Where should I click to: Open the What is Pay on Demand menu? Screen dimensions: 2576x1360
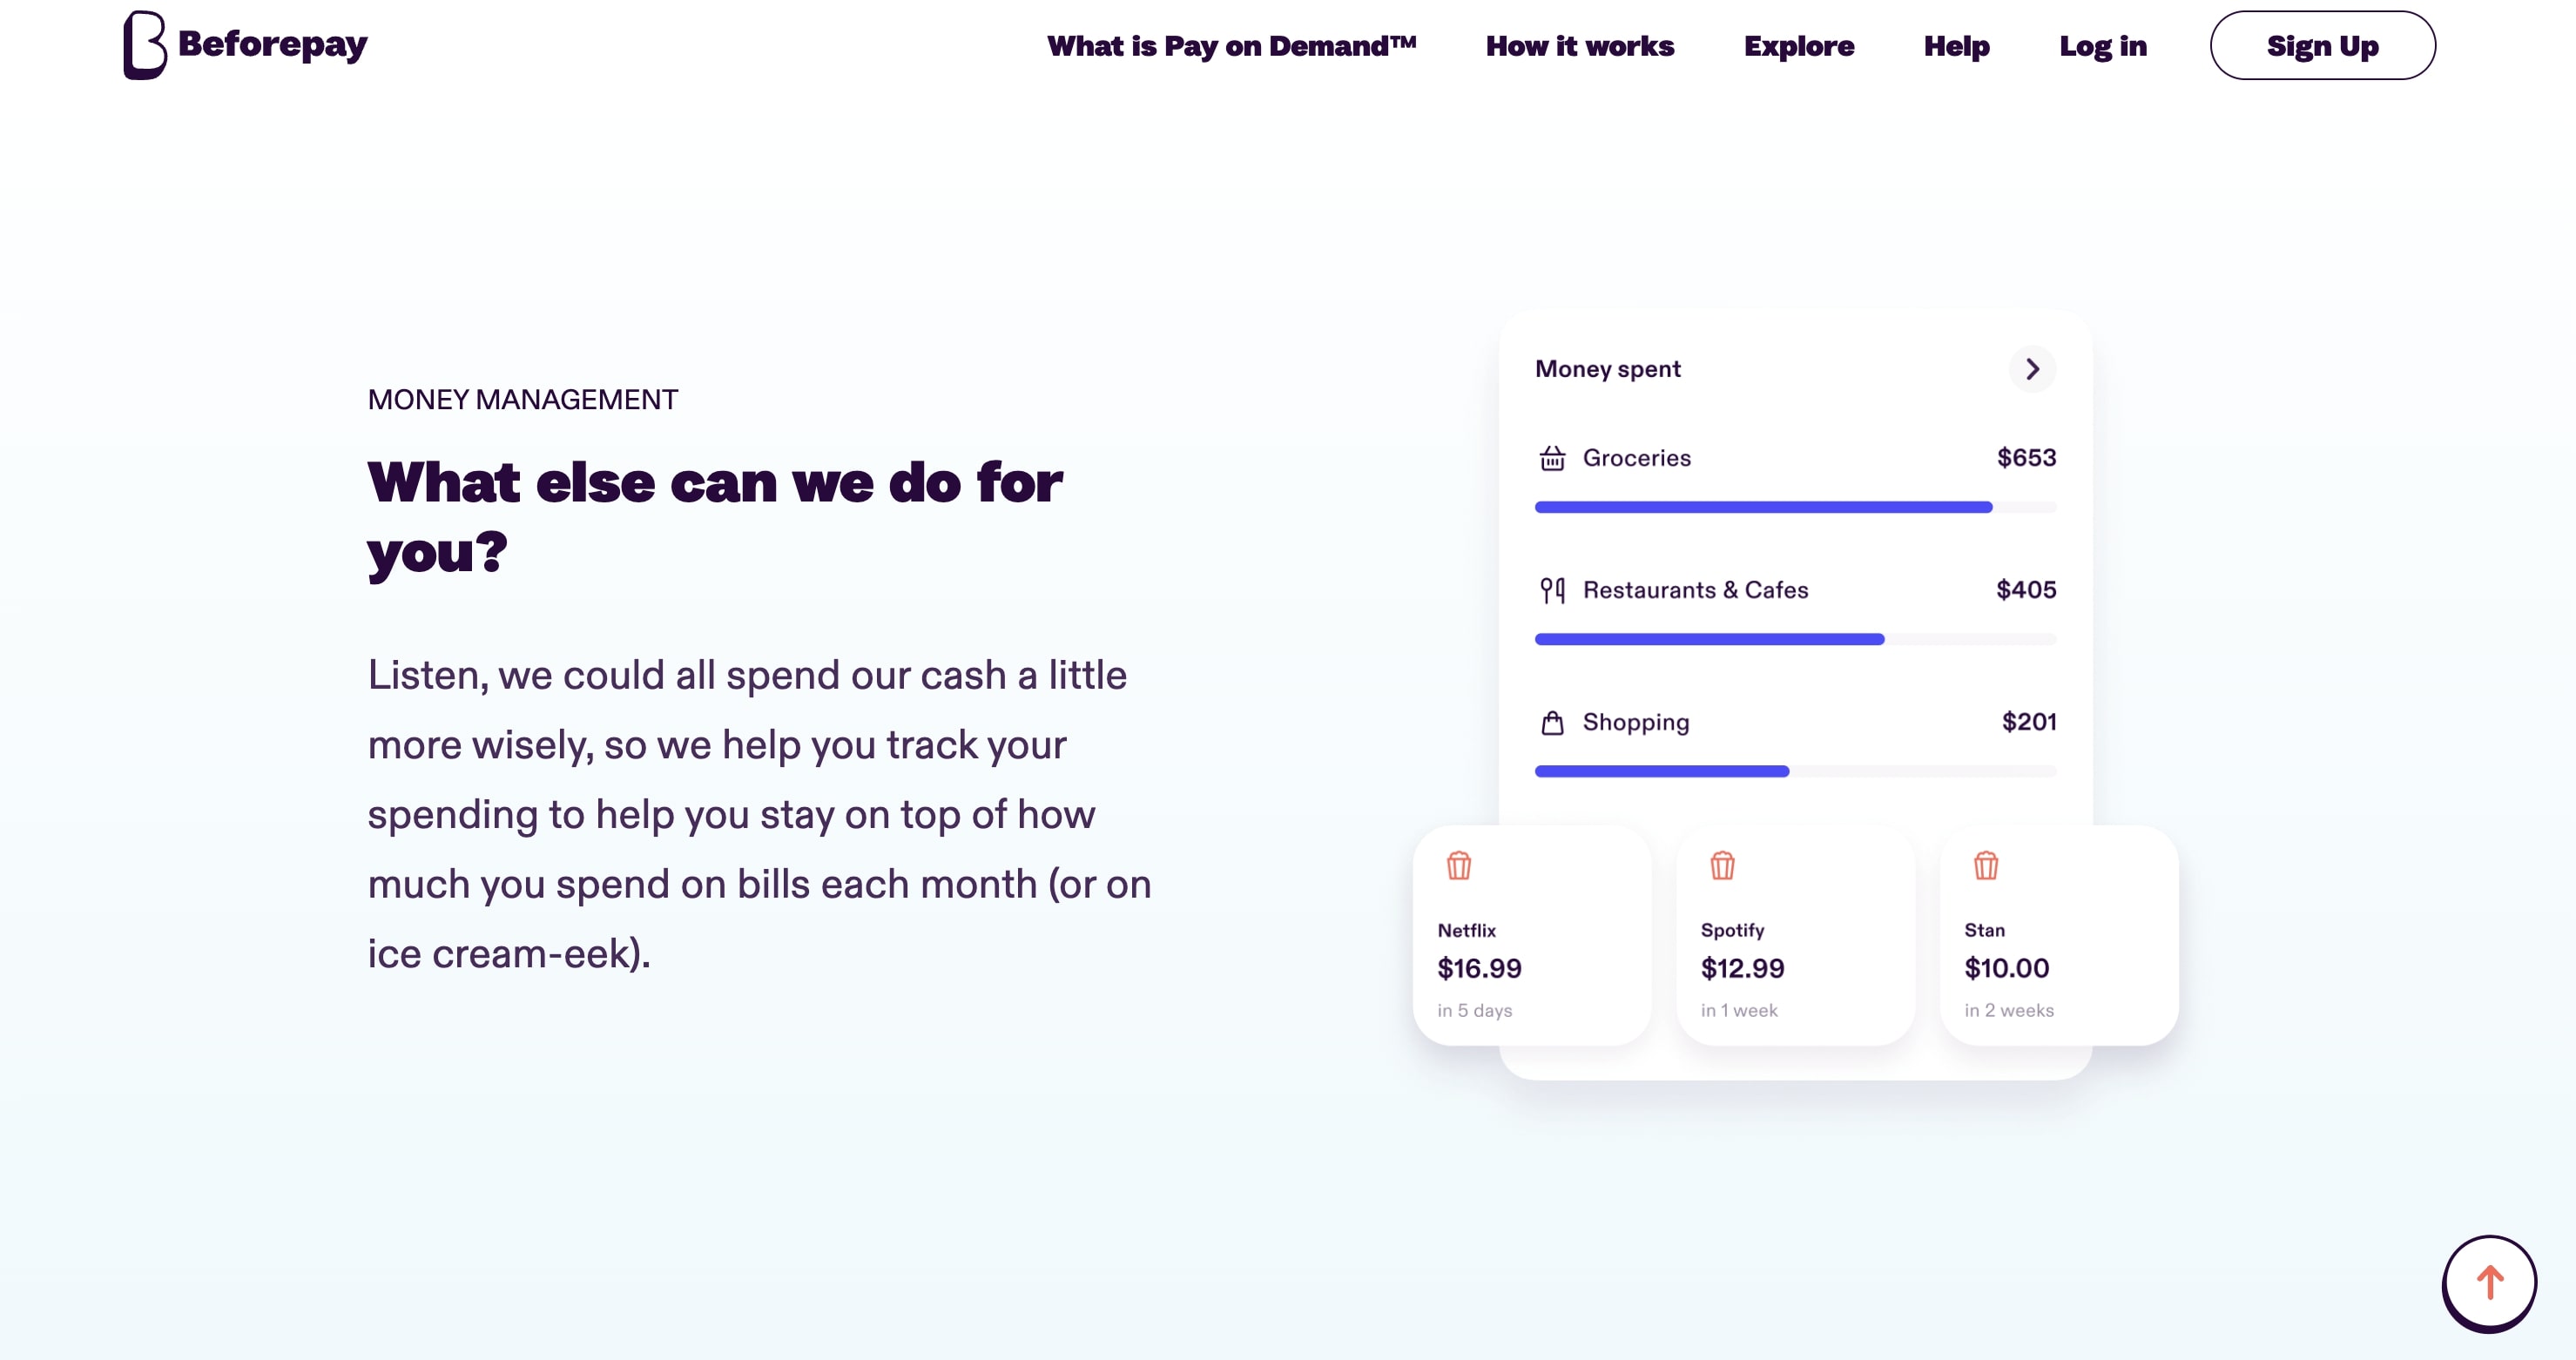tap(1231, 46)
